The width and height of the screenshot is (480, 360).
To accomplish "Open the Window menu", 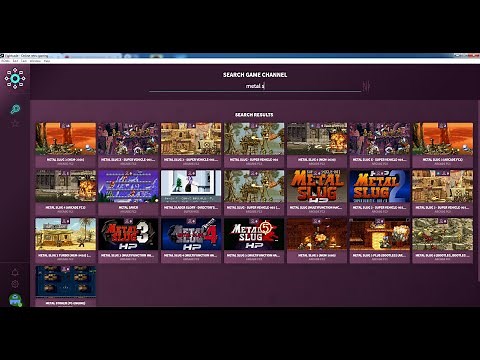I will (x=35, y=61).
